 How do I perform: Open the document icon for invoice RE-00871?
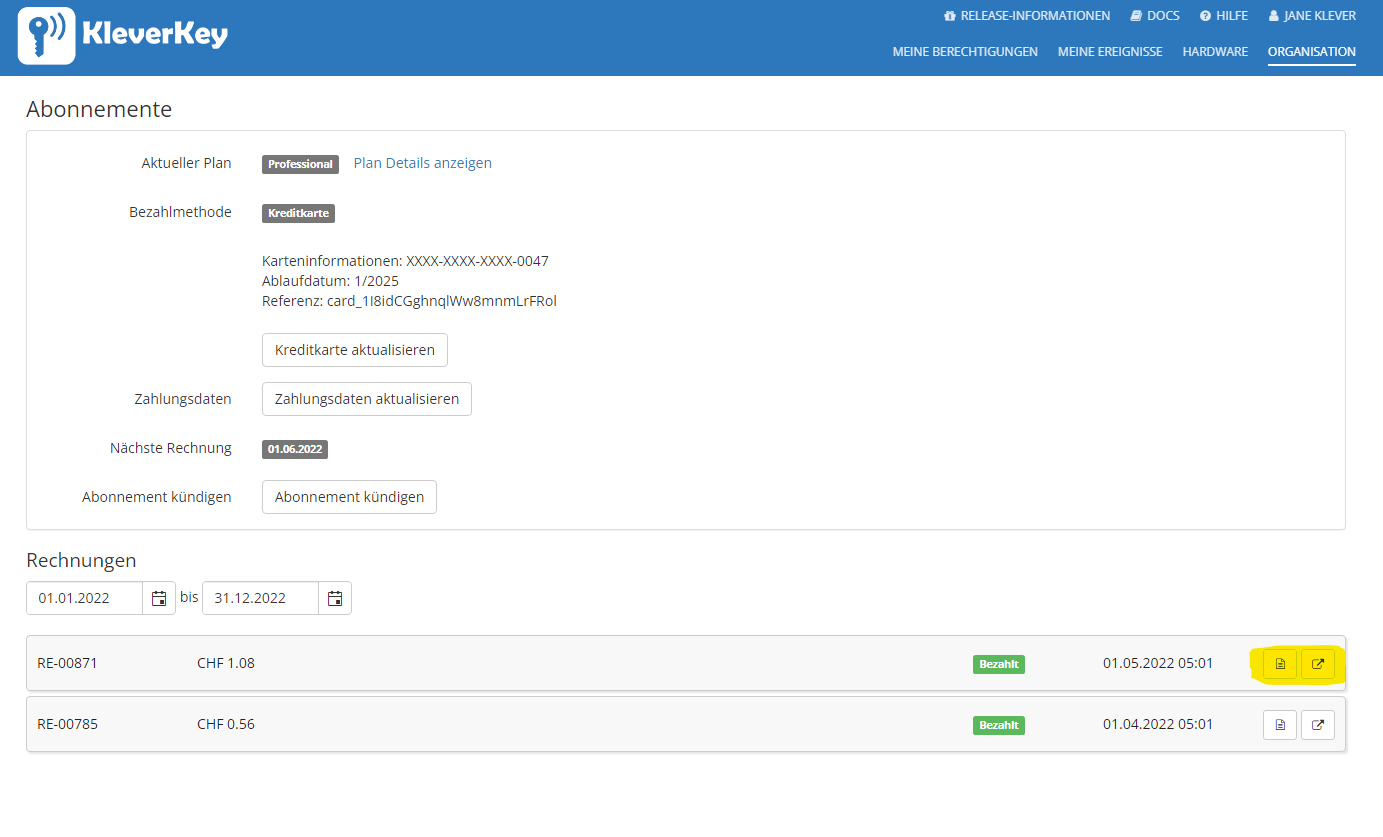[1280, 664]
